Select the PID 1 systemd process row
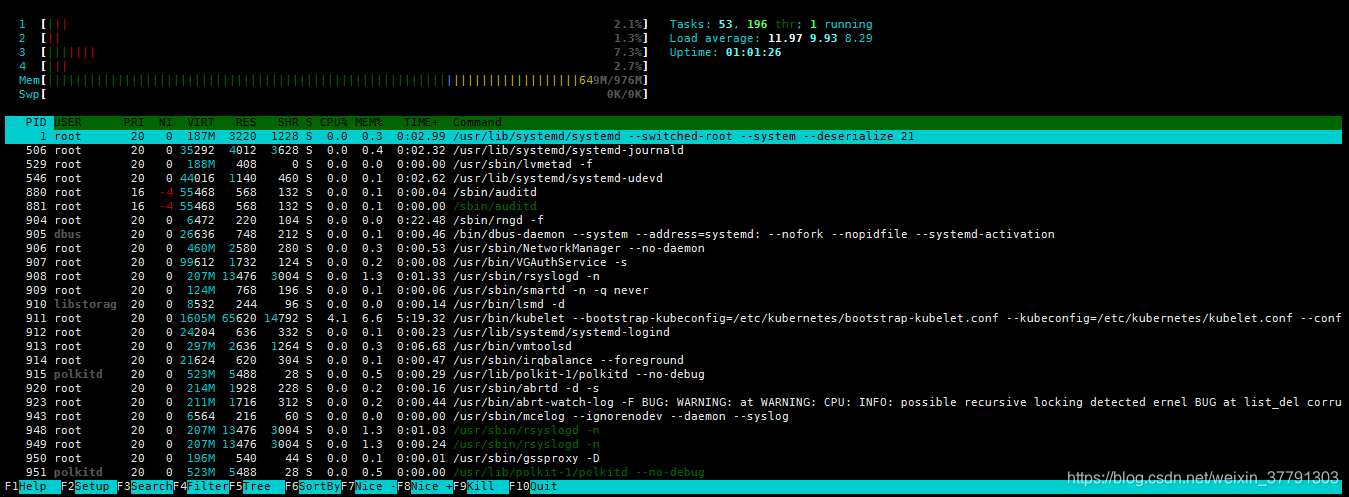The image size is (1349, 497). click(x=674, y=136)
